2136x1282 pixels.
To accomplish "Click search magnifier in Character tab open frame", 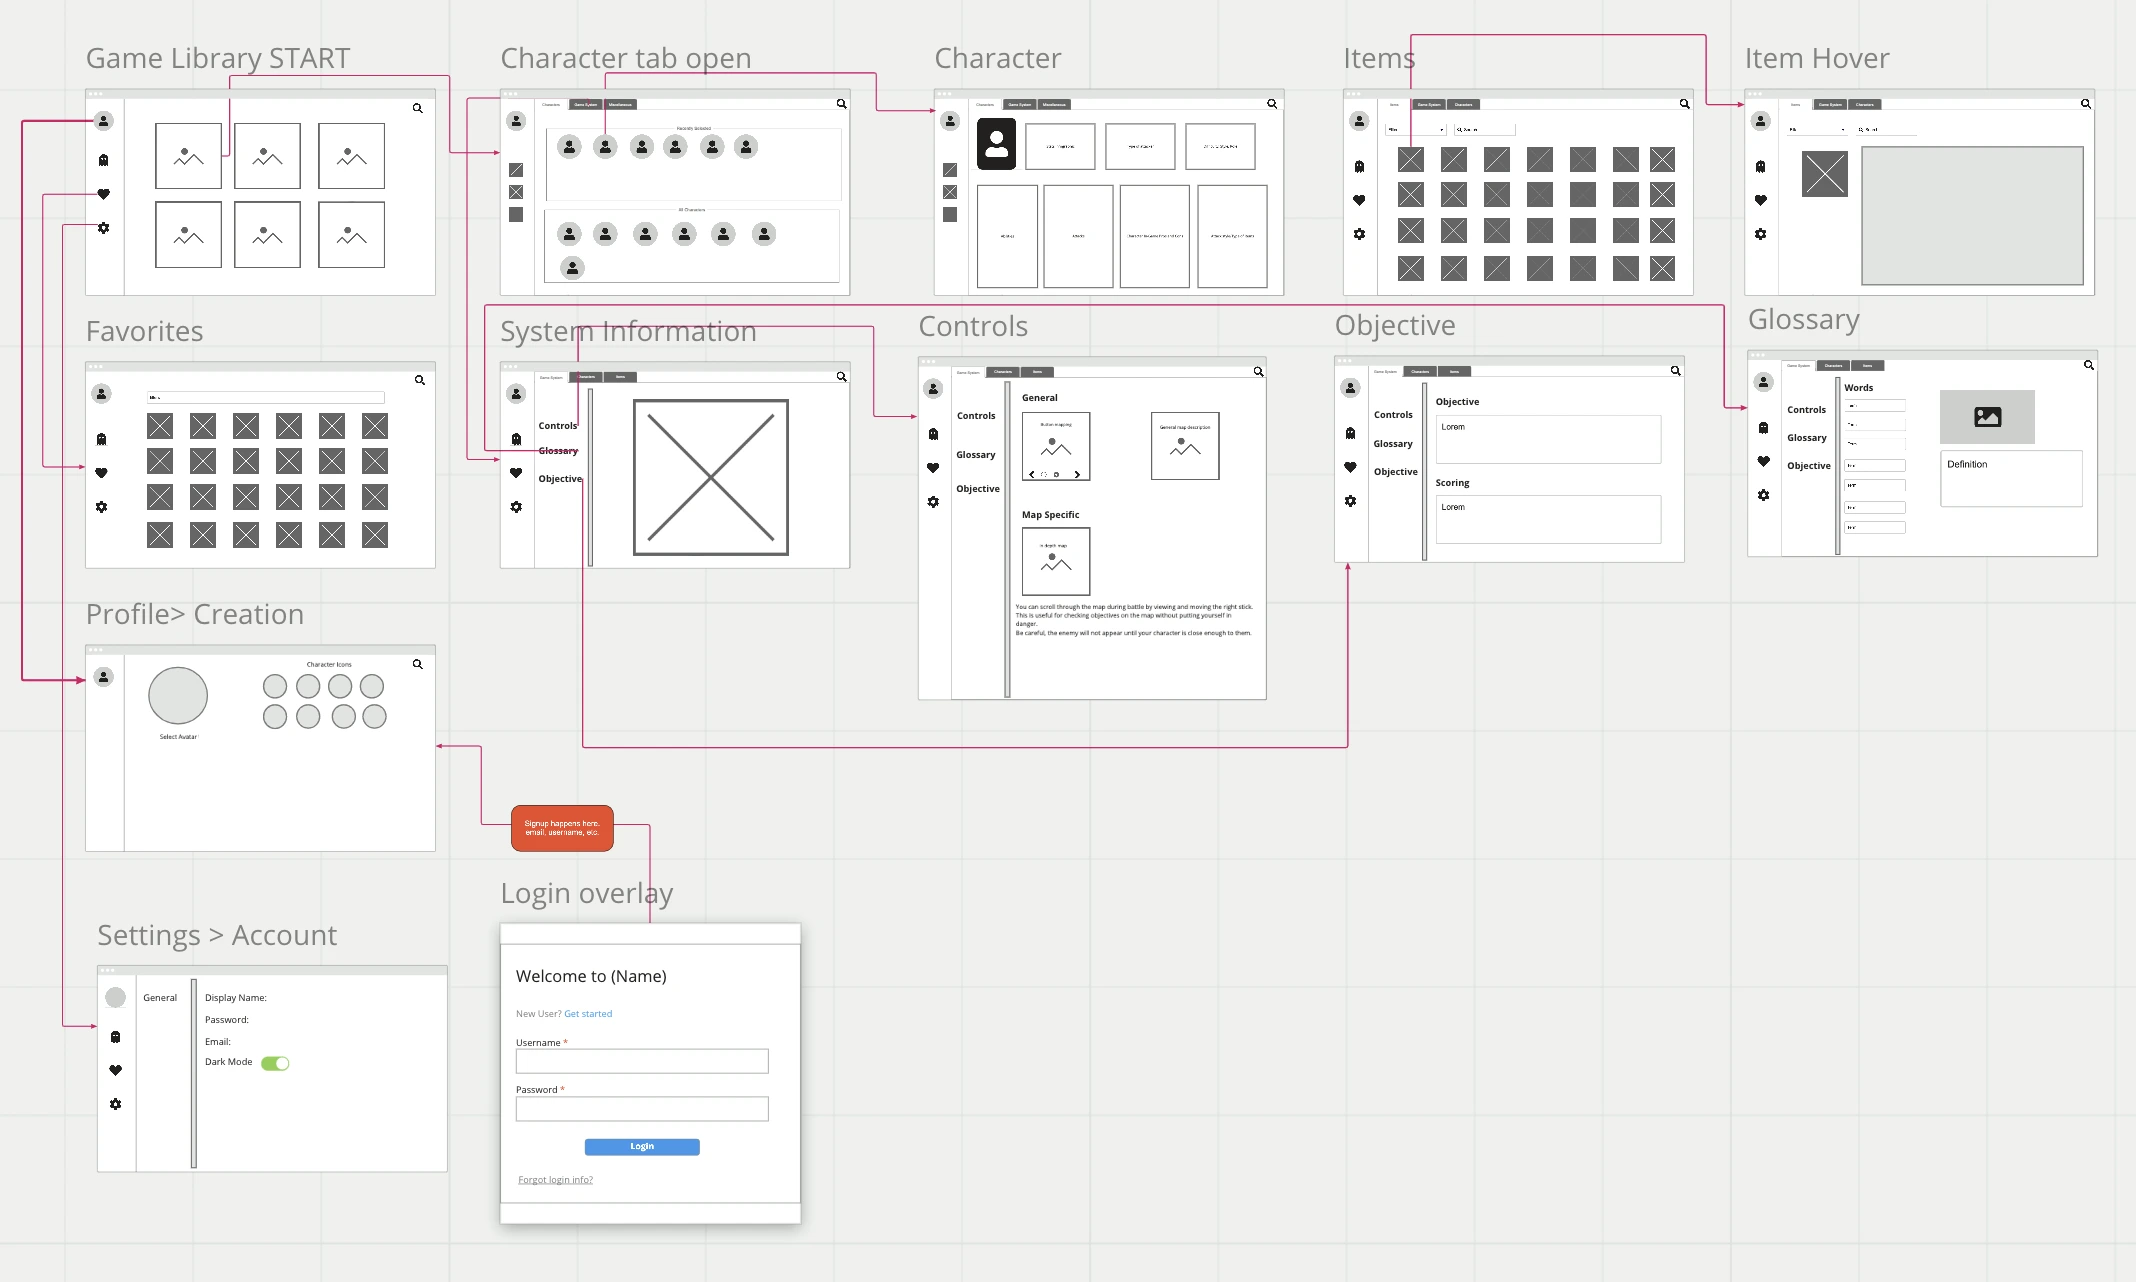I will click(x=842, y=104).
